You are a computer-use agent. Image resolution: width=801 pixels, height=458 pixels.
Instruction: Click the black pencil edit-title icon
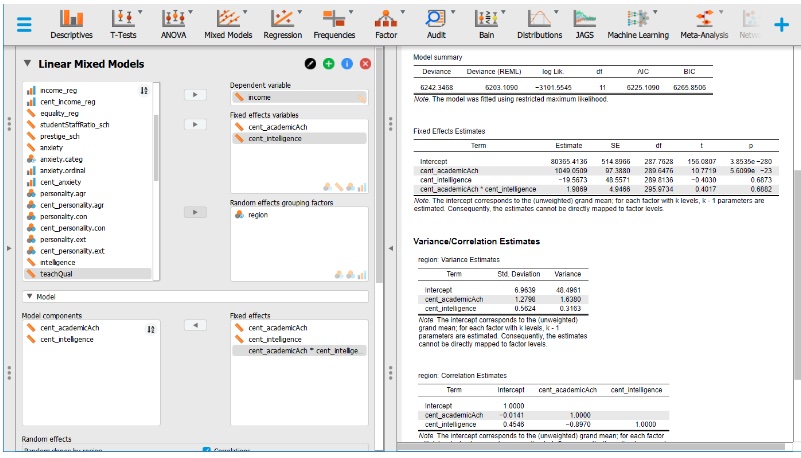pyautogui.click(x=310, y=64)
